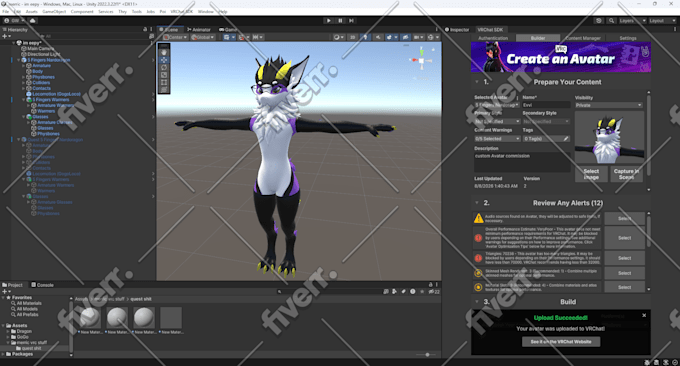
Task: Collapse Review Any Alerts section
Action: (477, 203)
